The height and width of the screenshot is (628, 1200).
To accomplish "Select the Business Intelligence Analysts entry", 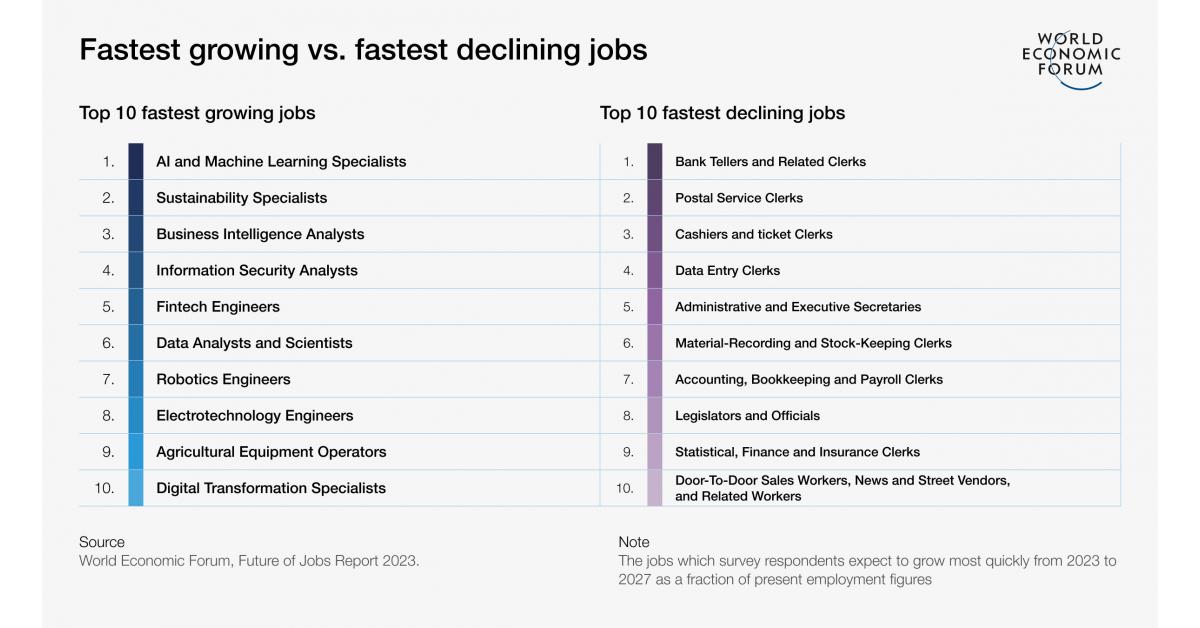I will pyautogui.click(x=260, y=234).
